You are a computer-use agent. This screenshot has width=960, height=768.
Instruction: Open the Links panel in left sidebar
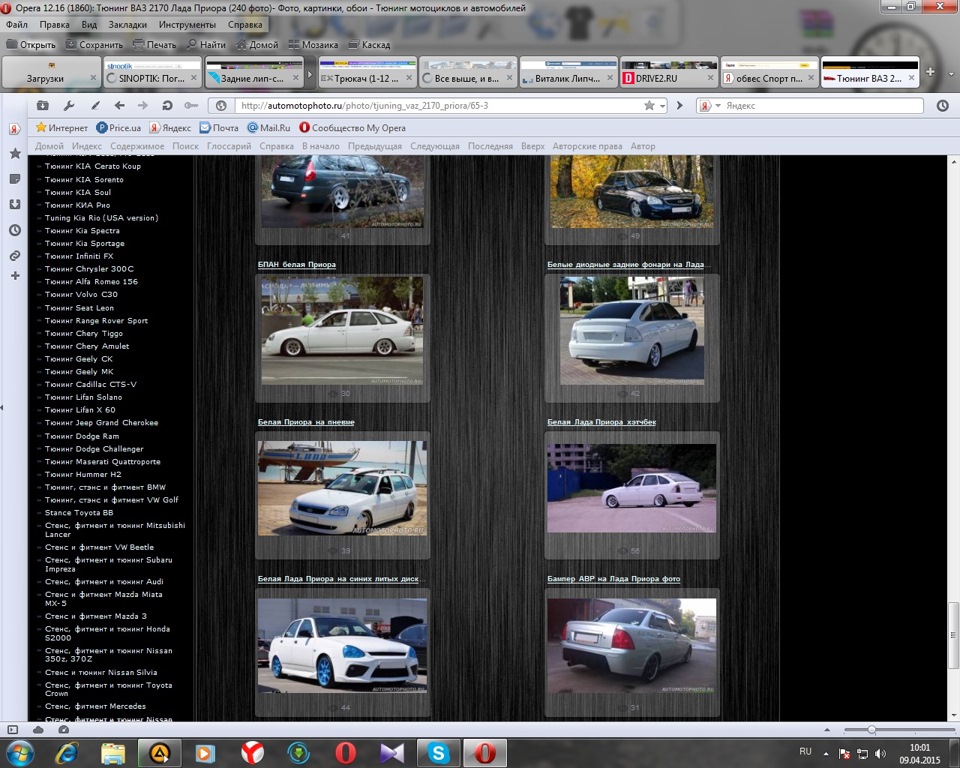(x=15, y=255)
